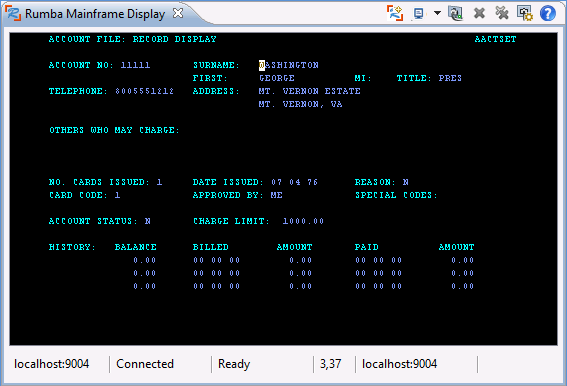Click the SPECIAL CODES label
The height and width of the screenshot is (386, 567).
pyautogui.click(x=396, y=195)
